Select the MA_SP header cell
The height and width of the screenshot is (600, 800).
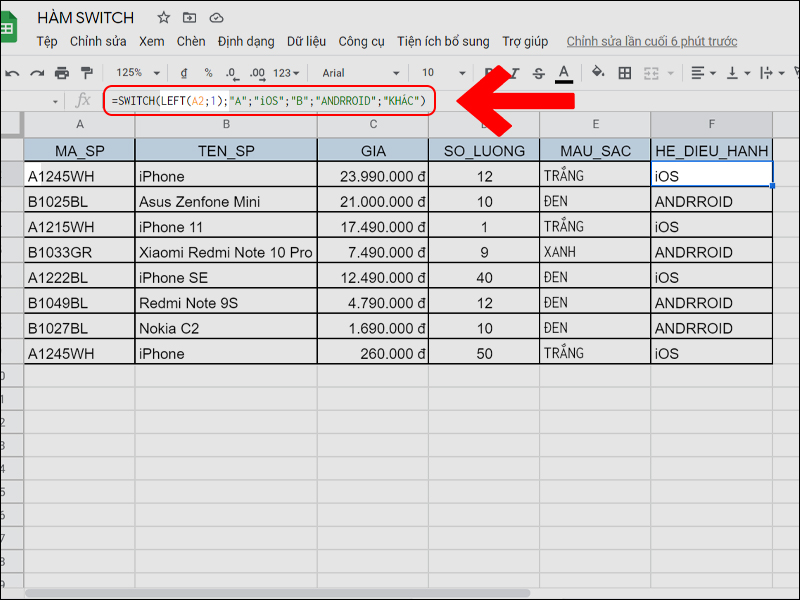click(x=80, y=151)
